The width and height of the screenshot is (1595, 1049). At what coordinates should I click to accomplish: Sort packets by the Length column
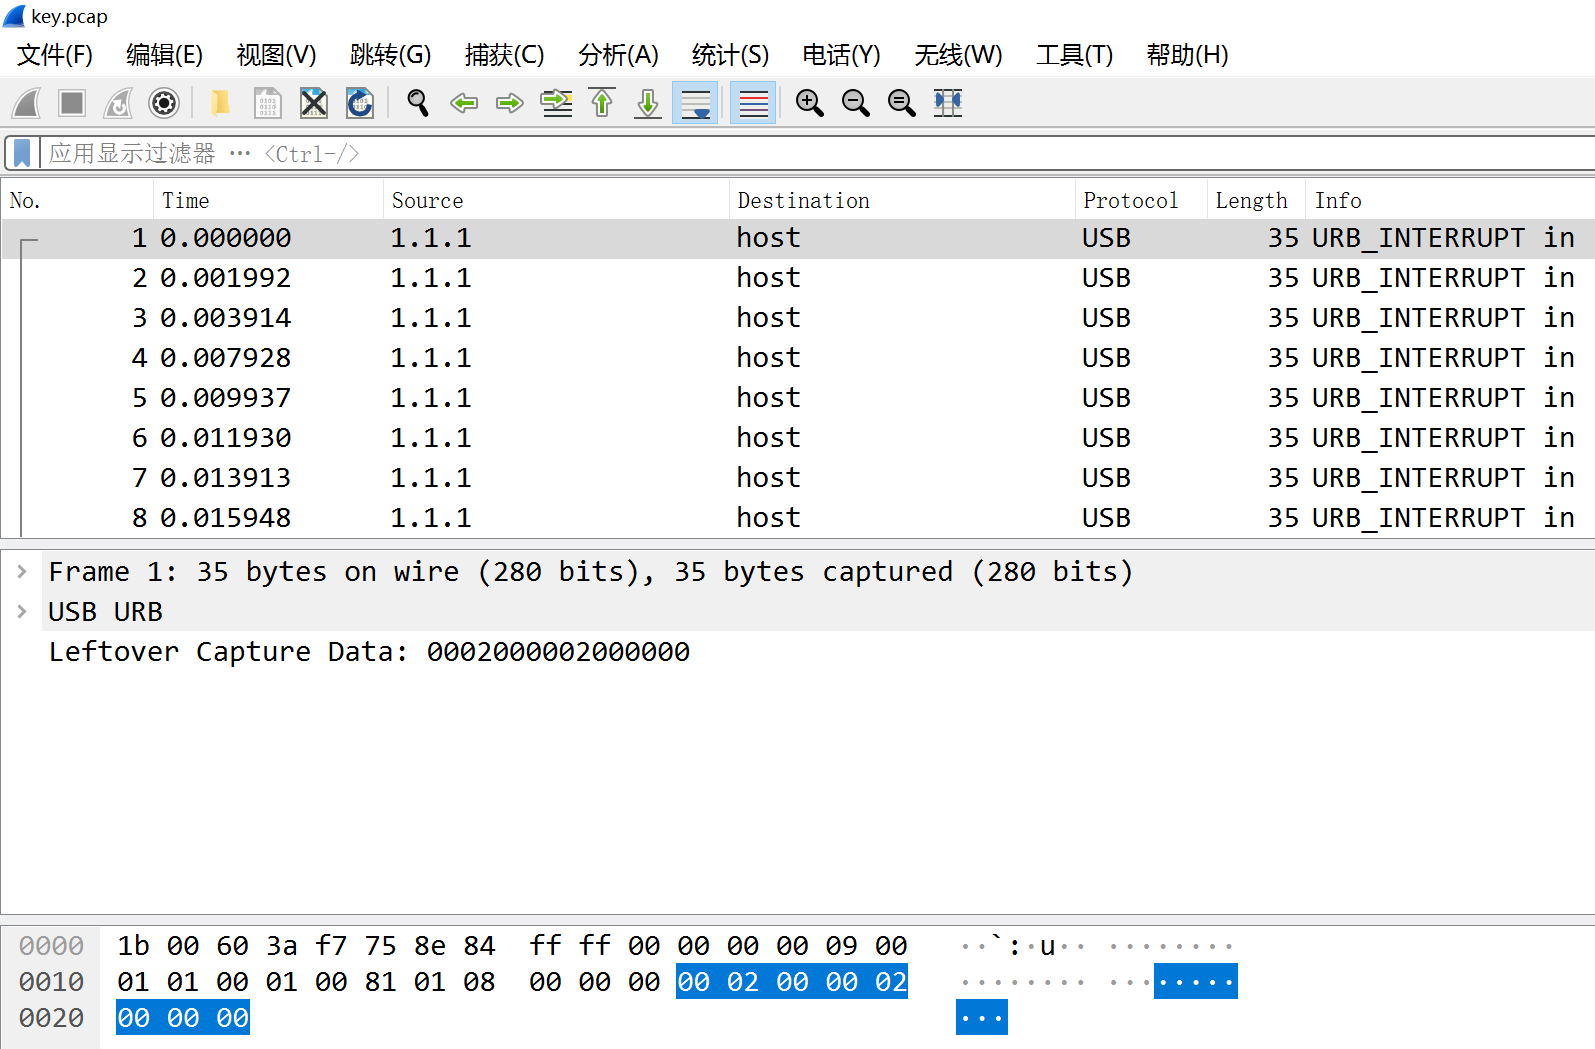pos(1257,200)
